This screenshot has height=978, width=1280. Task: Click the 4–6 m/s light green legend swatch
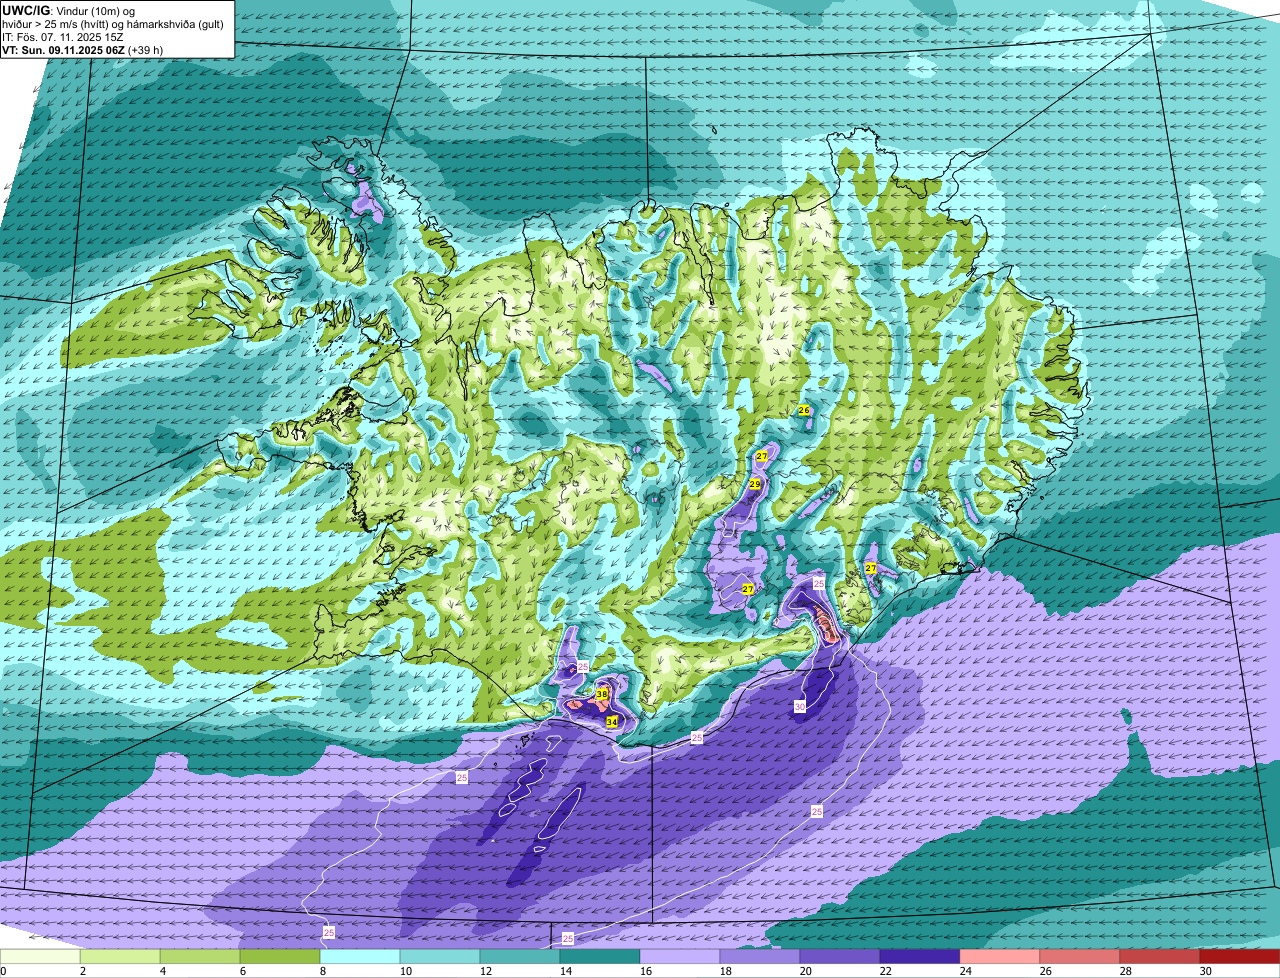200,956
